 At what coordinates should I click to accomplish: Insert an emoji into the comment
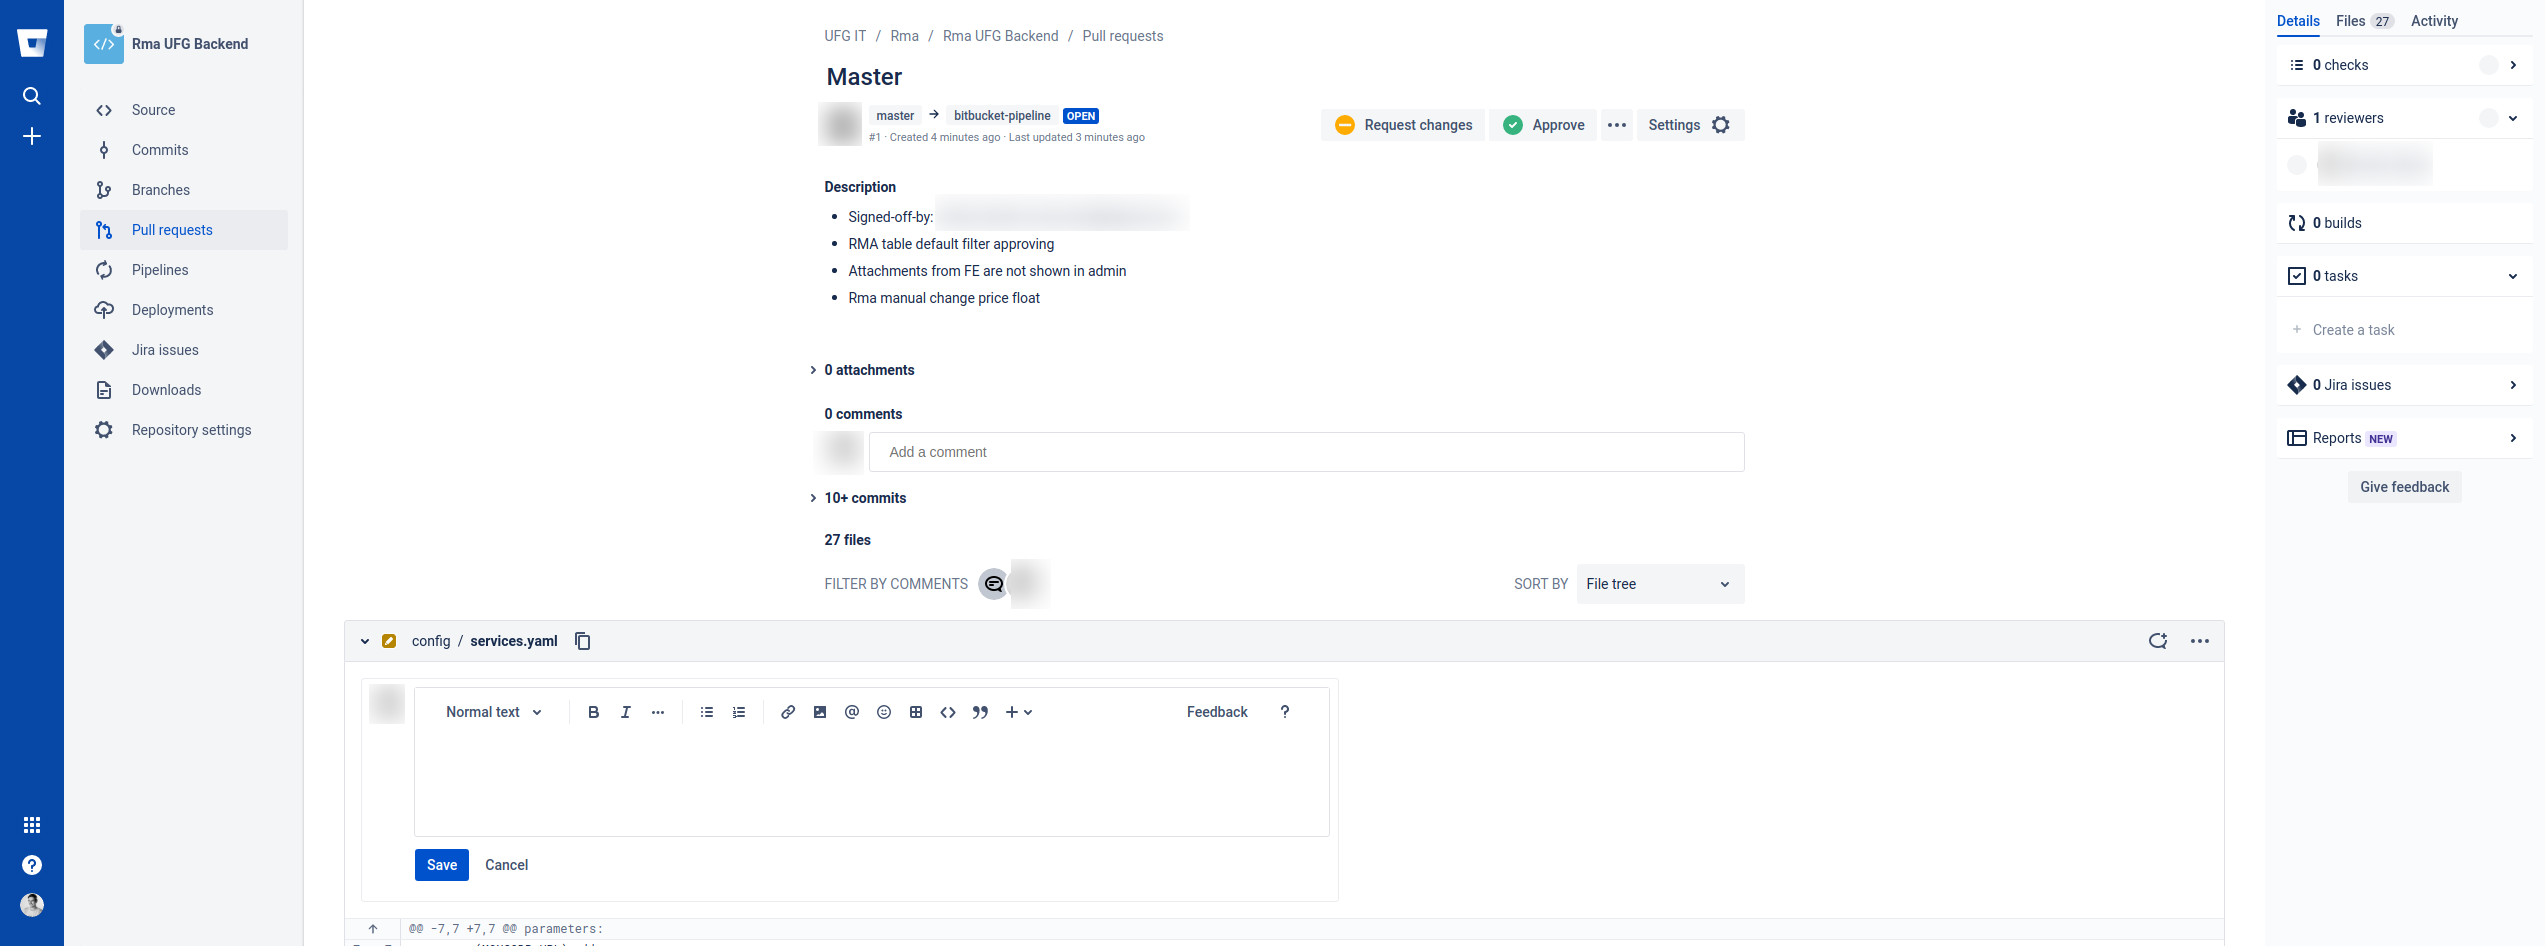(883, 712)
